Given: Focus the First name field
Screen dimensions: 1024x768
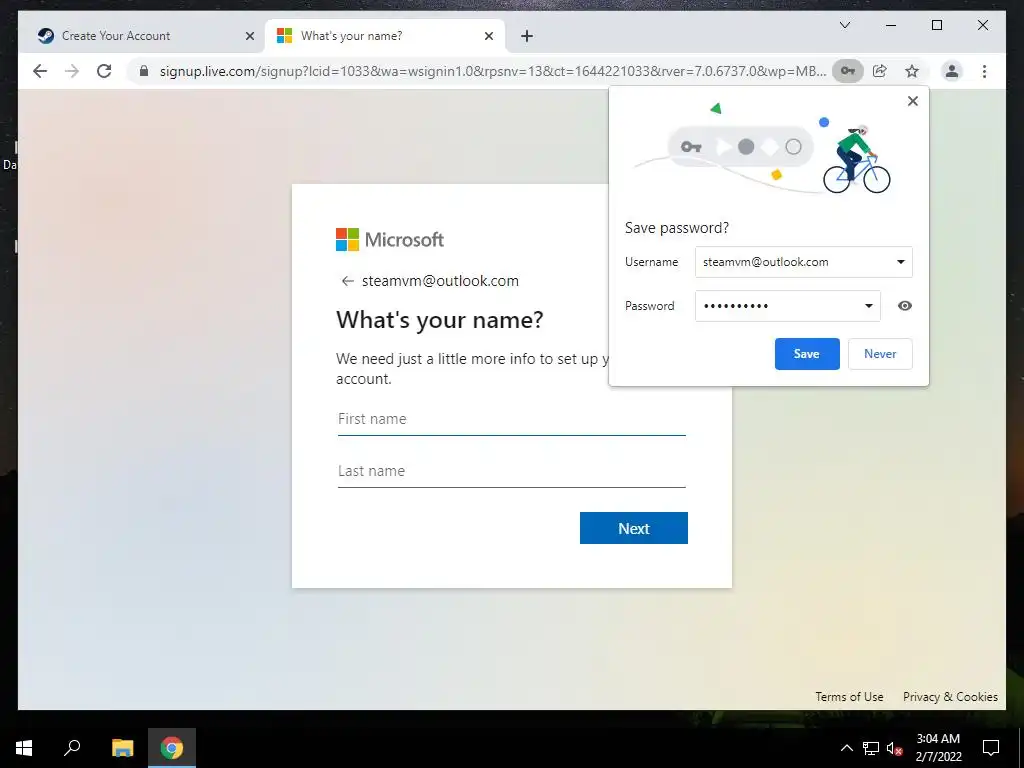Looking at the screenshot, I should [511, 420].
